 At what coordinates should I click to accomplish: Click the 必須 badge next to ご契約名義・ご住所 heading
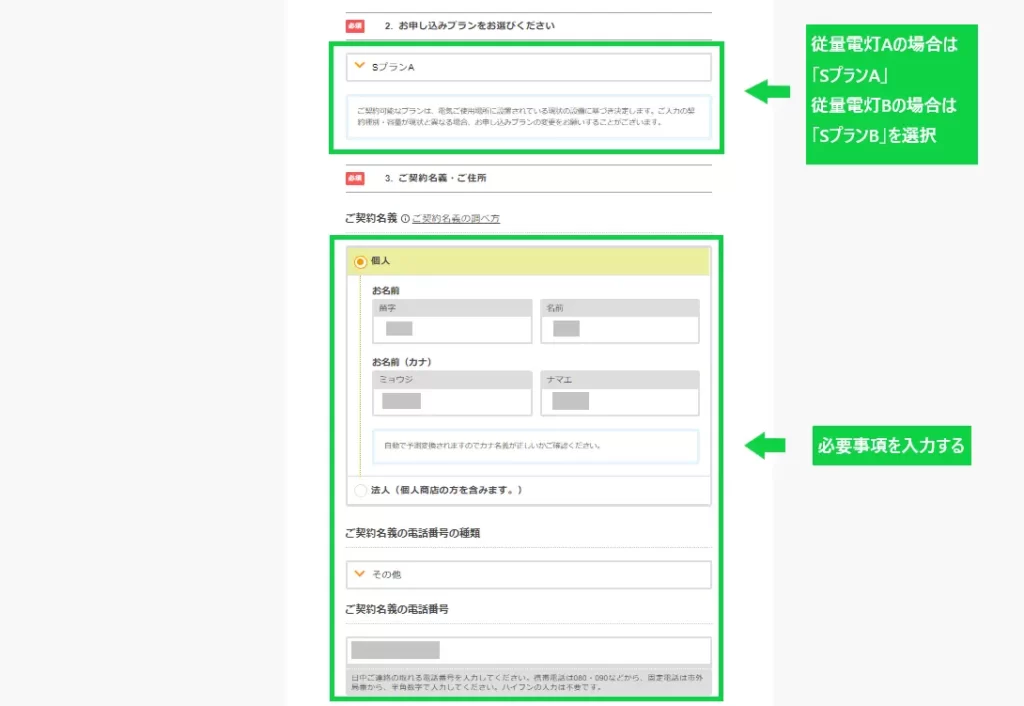pos(355,178)
